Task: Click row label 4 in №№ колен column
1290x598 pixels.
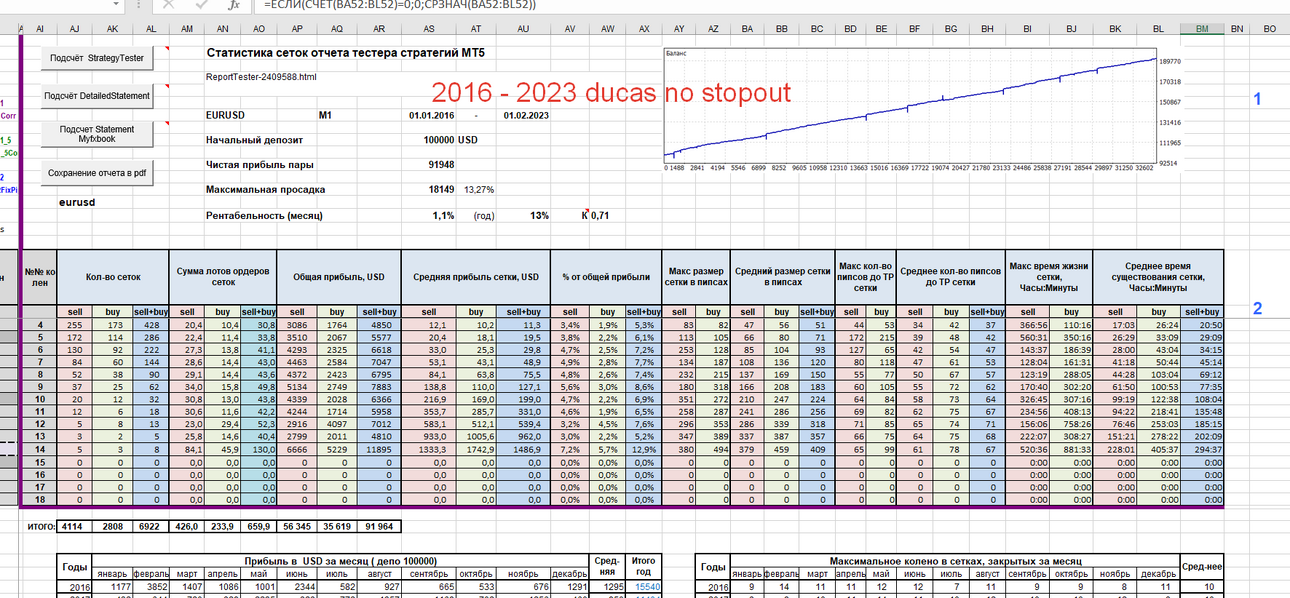Action: [x=39, y=325]
